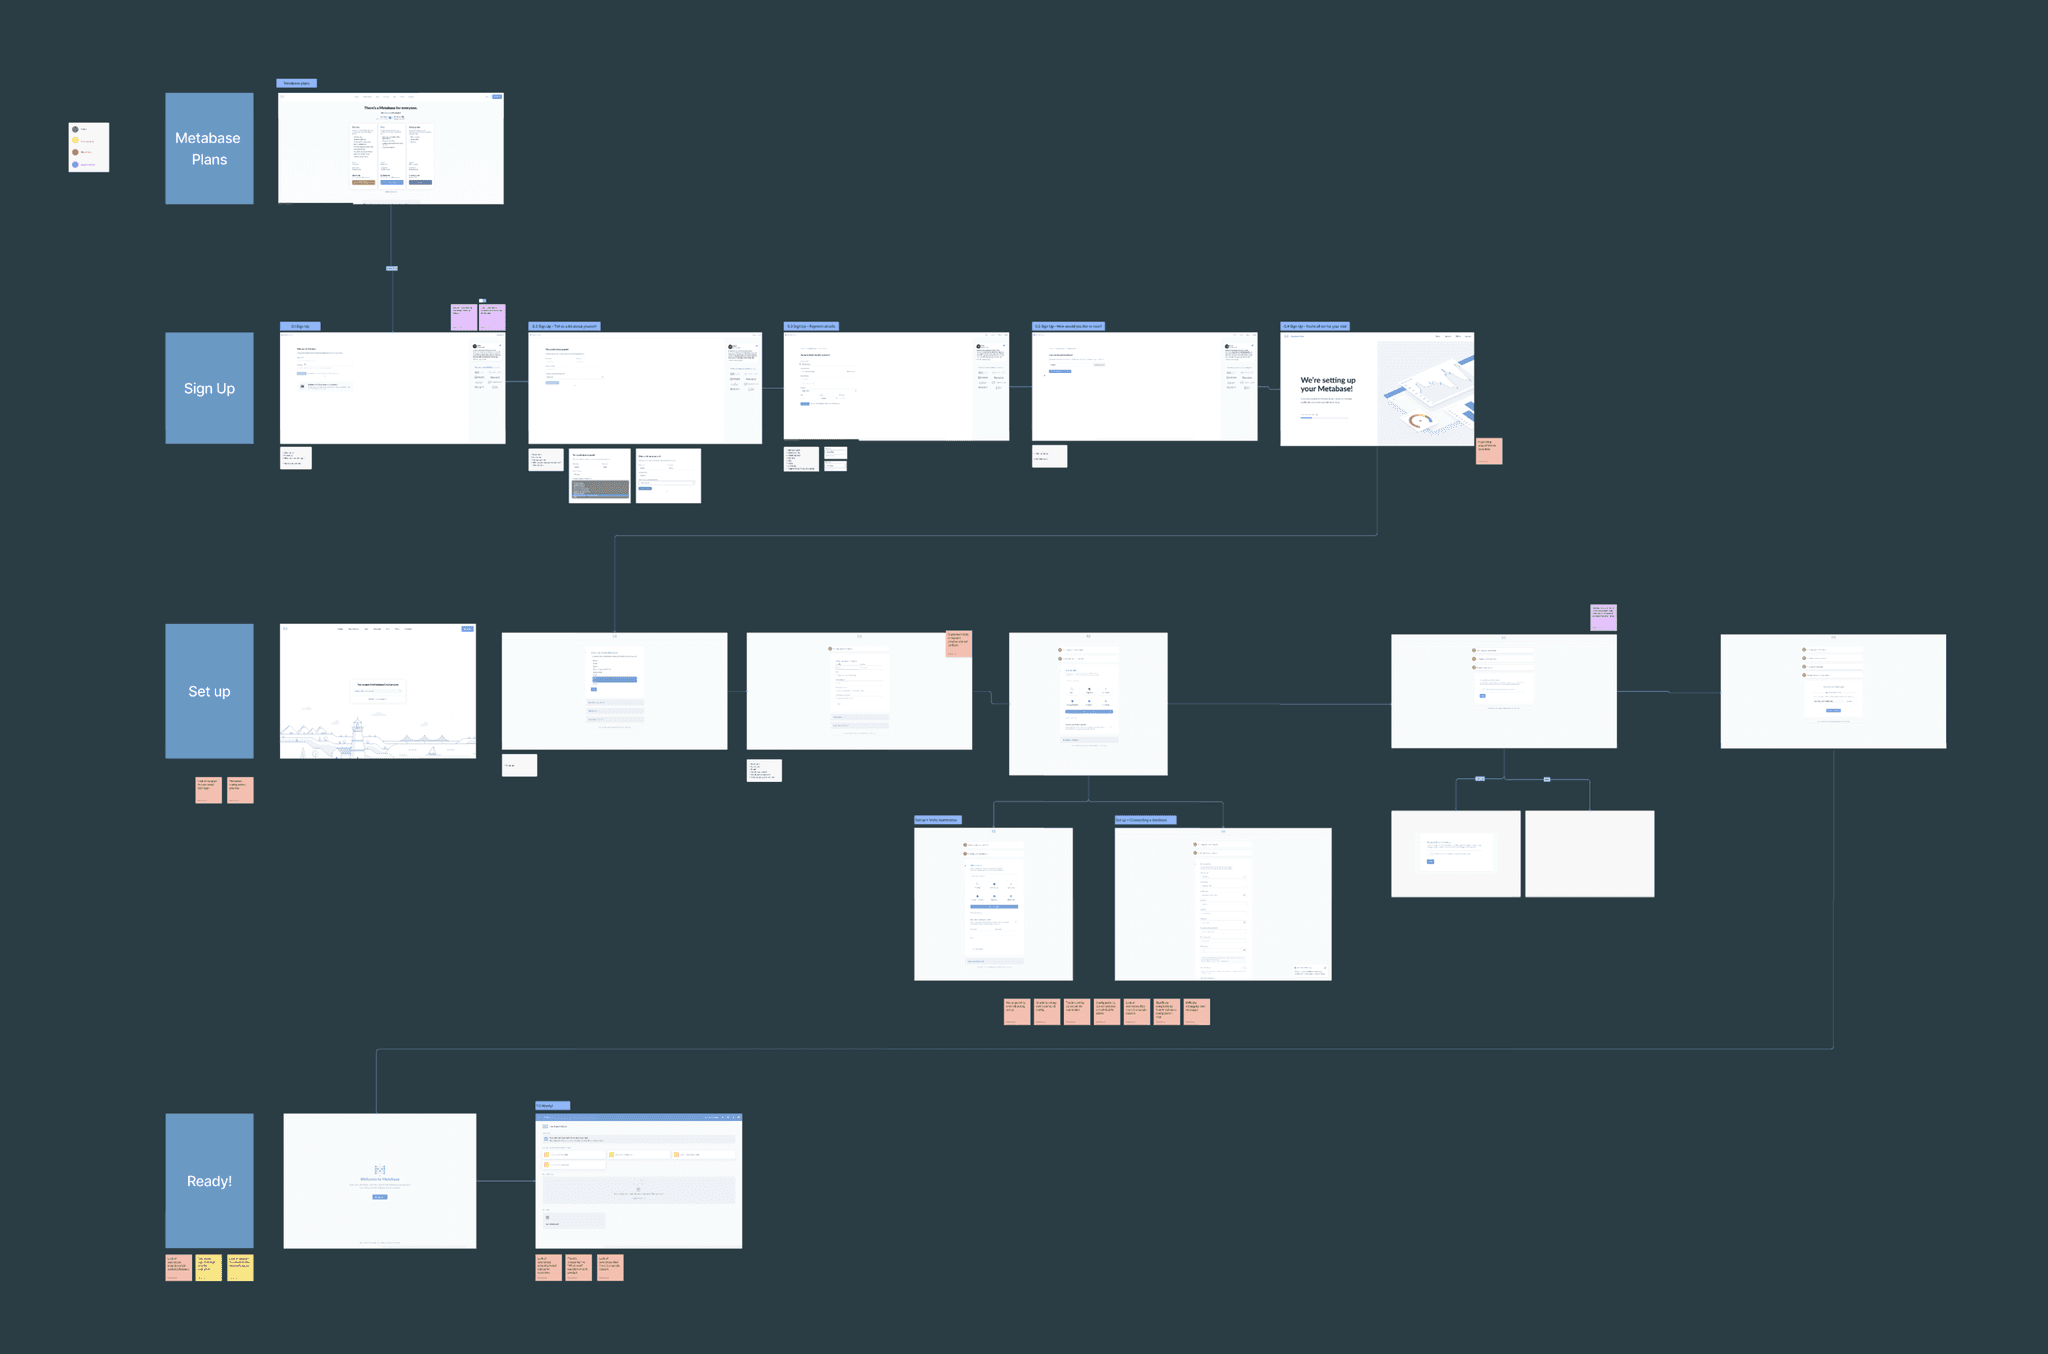
Task: Click the blue dot in the legend
Action: click(x=75, y=164)
